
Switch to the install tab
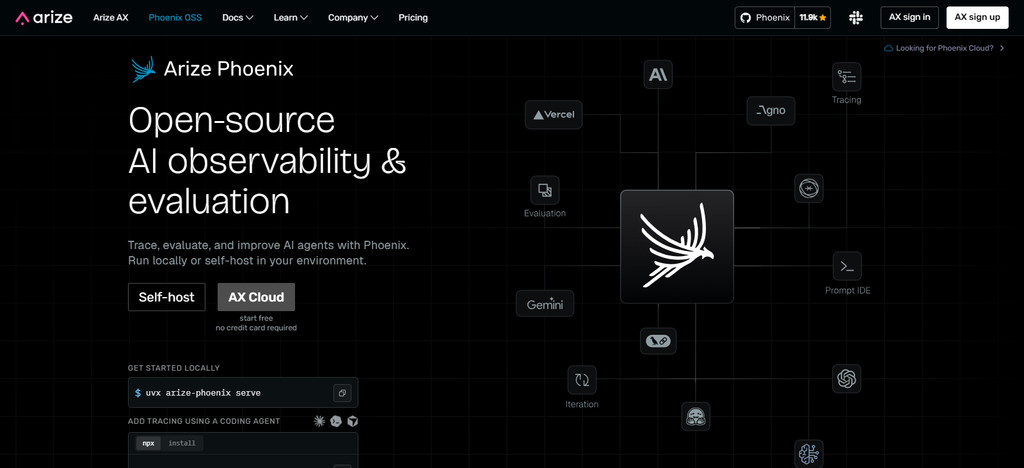[x=182, y=443]
